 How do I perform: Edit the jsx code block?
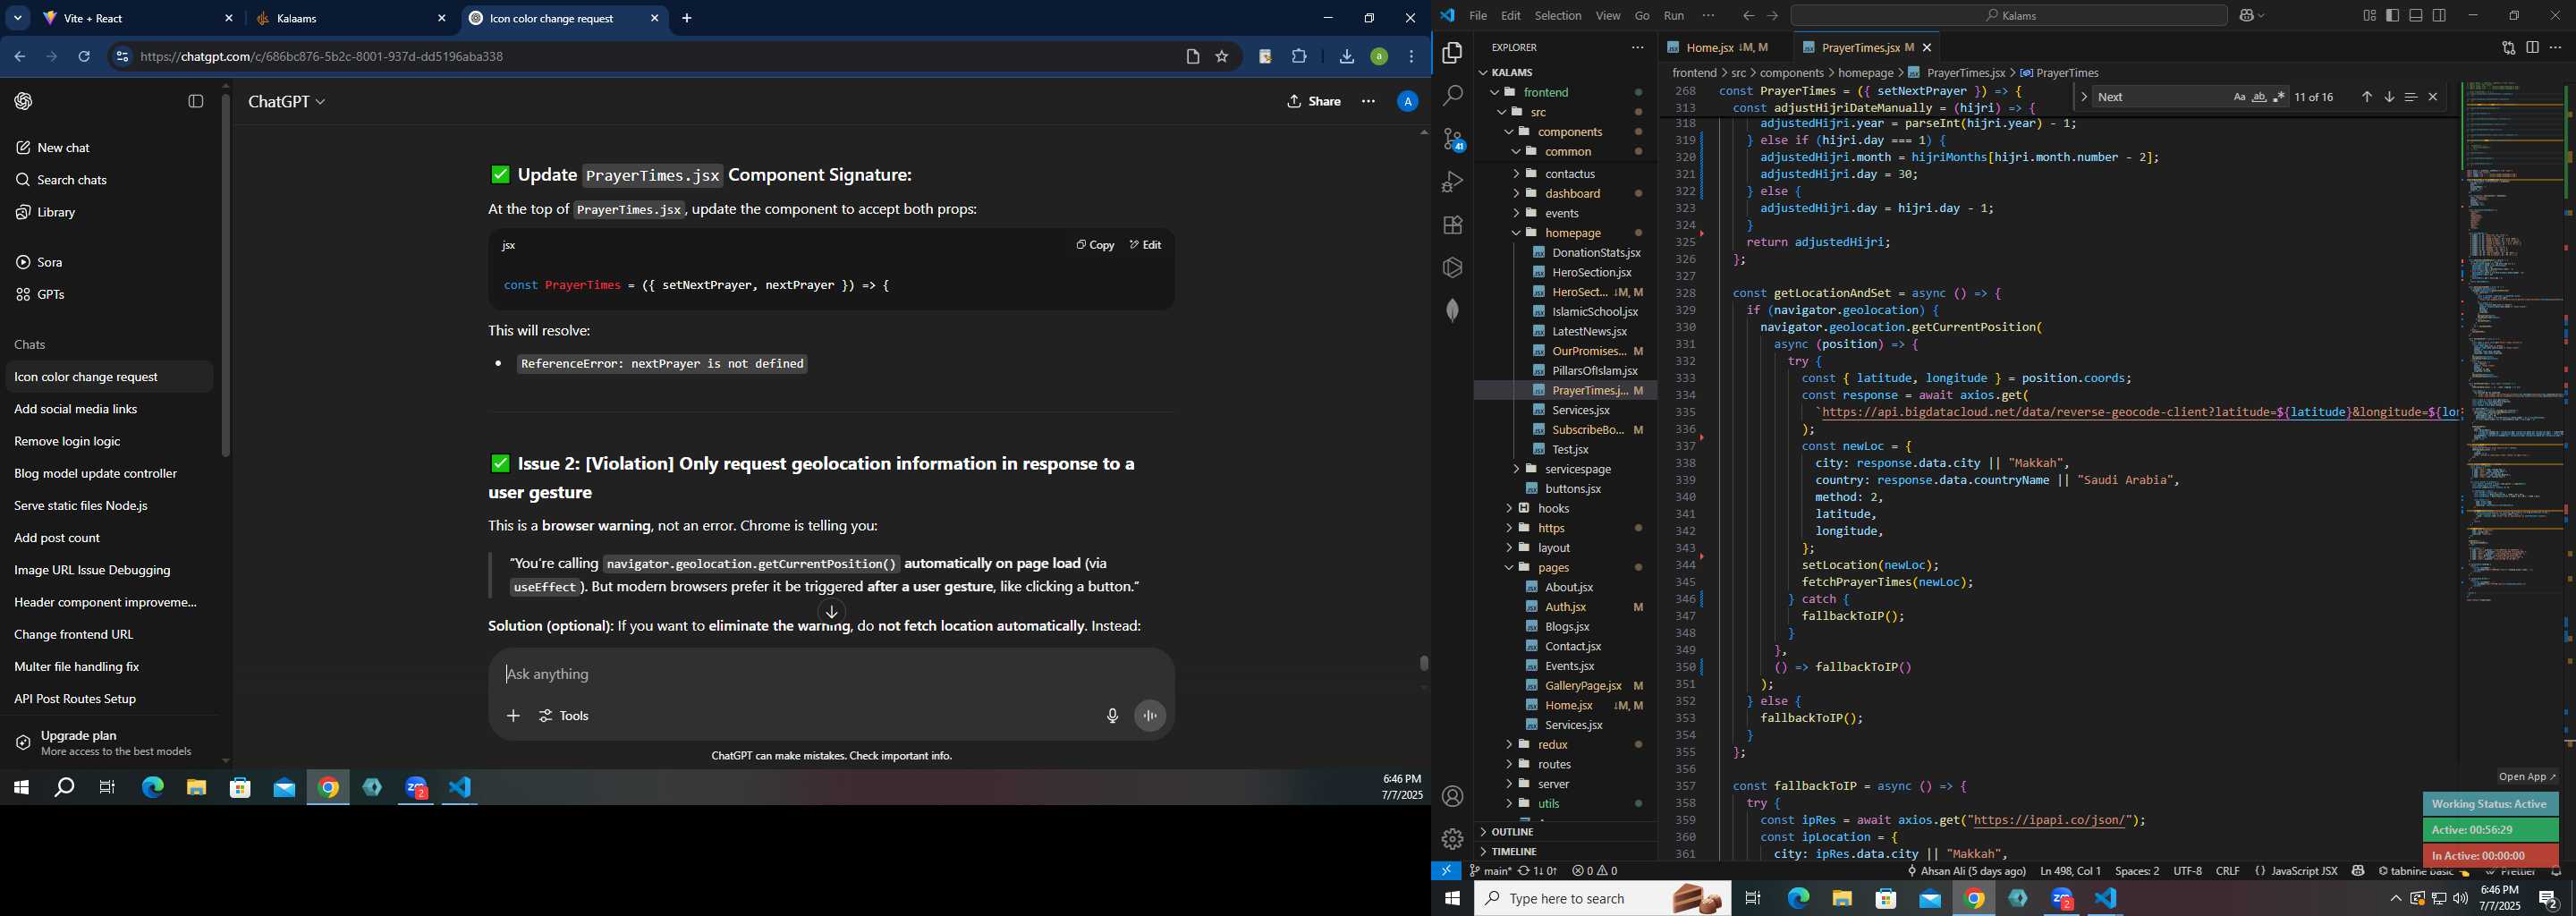[x=1145, y=245]
